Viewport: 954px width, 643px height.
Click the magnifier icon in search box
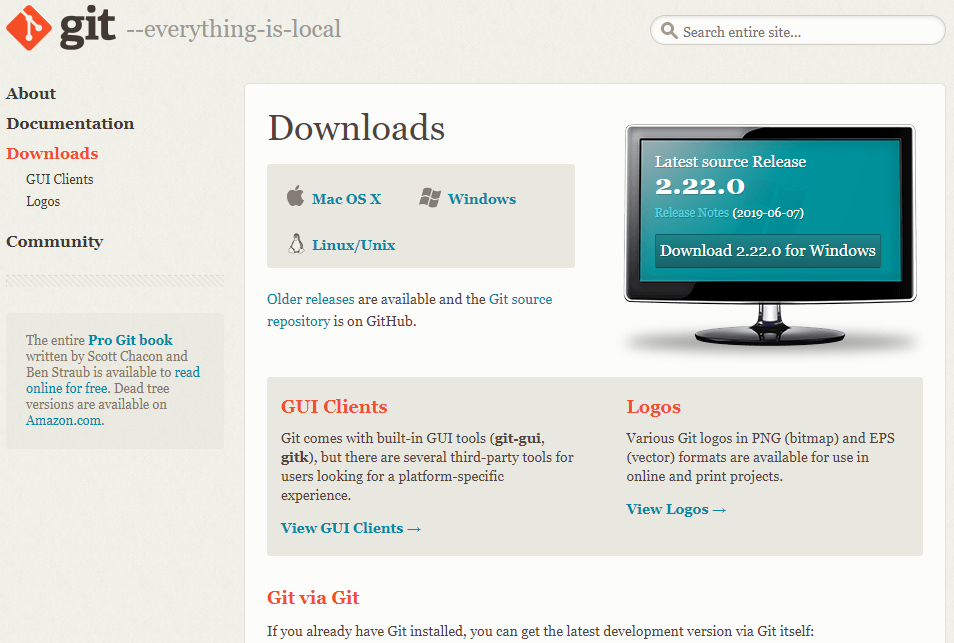669,30
